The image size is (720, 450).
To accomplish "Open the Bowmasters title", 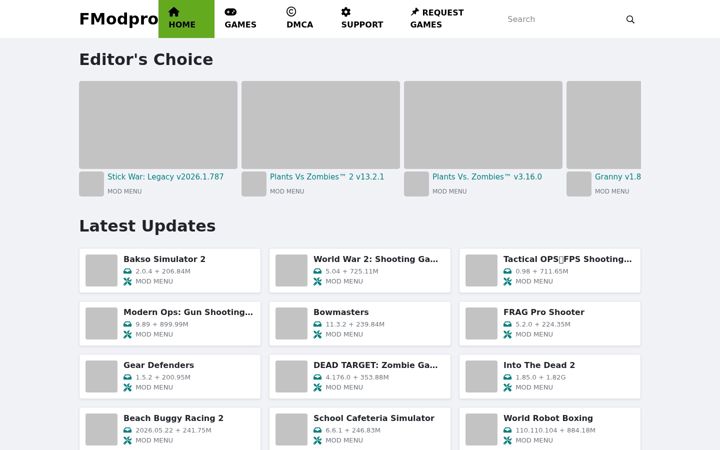I will [341, 312].
